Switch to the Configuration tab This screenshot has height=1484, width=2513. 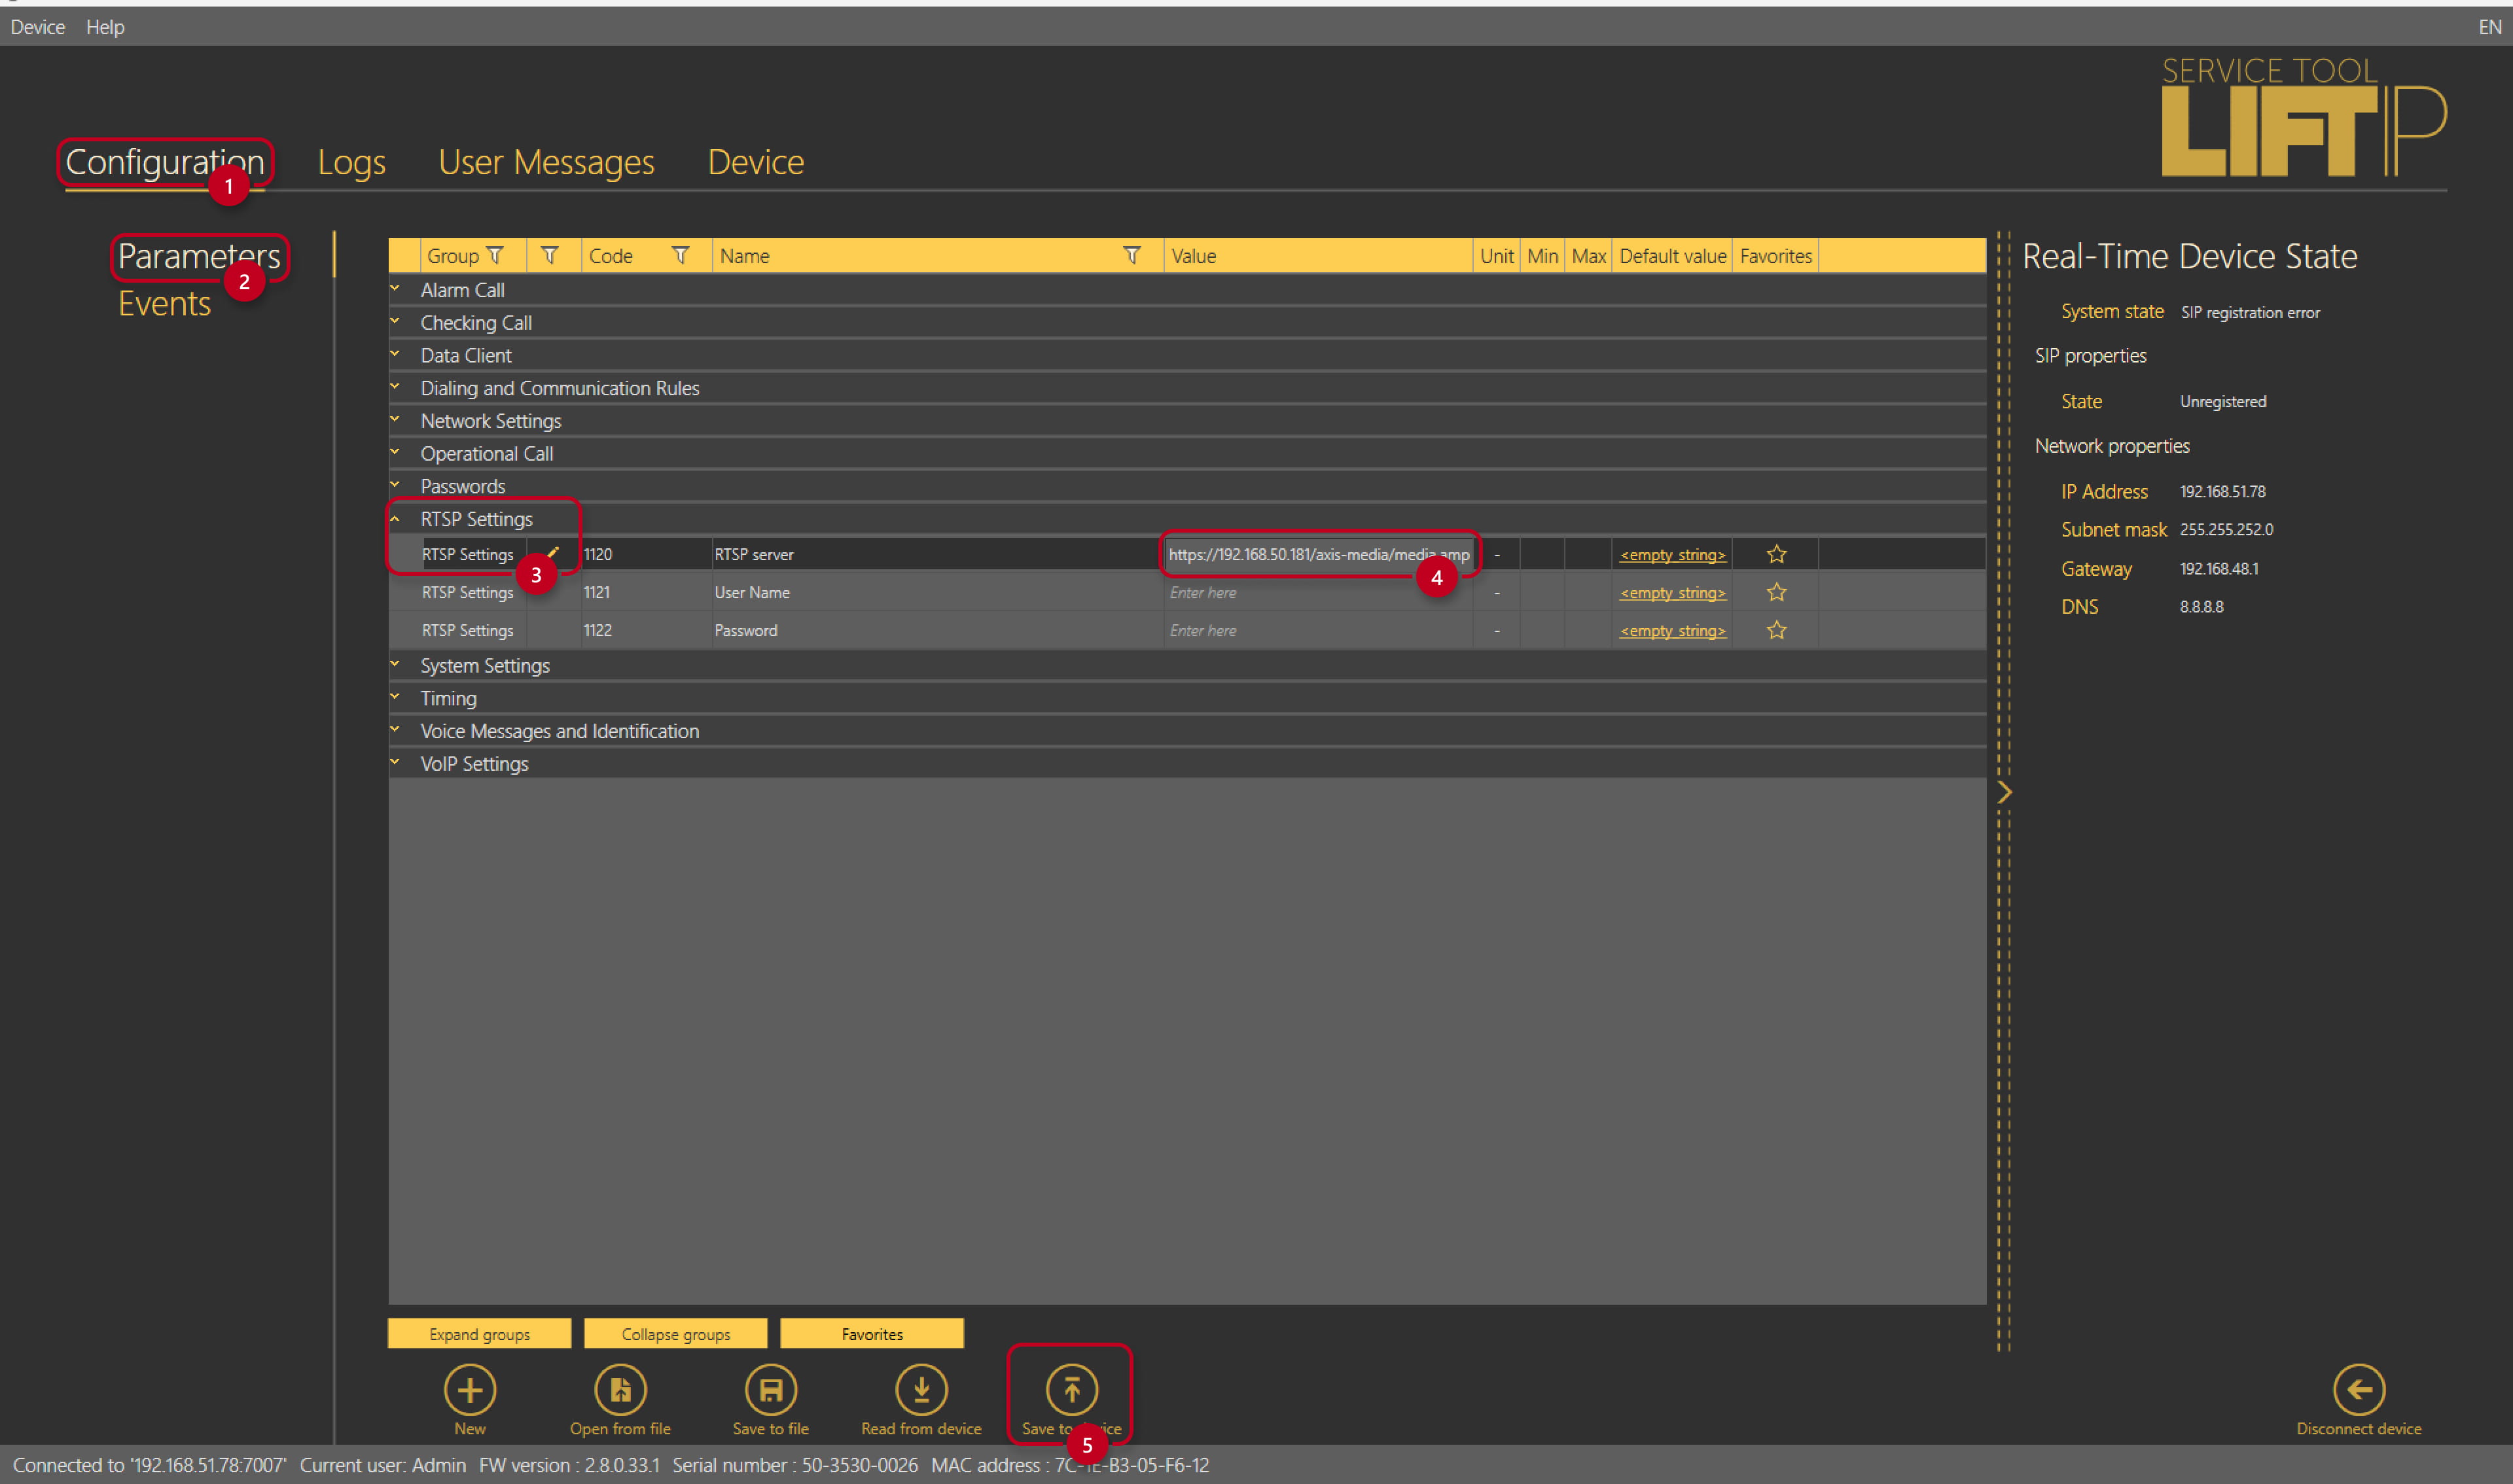tap(165, 162)
